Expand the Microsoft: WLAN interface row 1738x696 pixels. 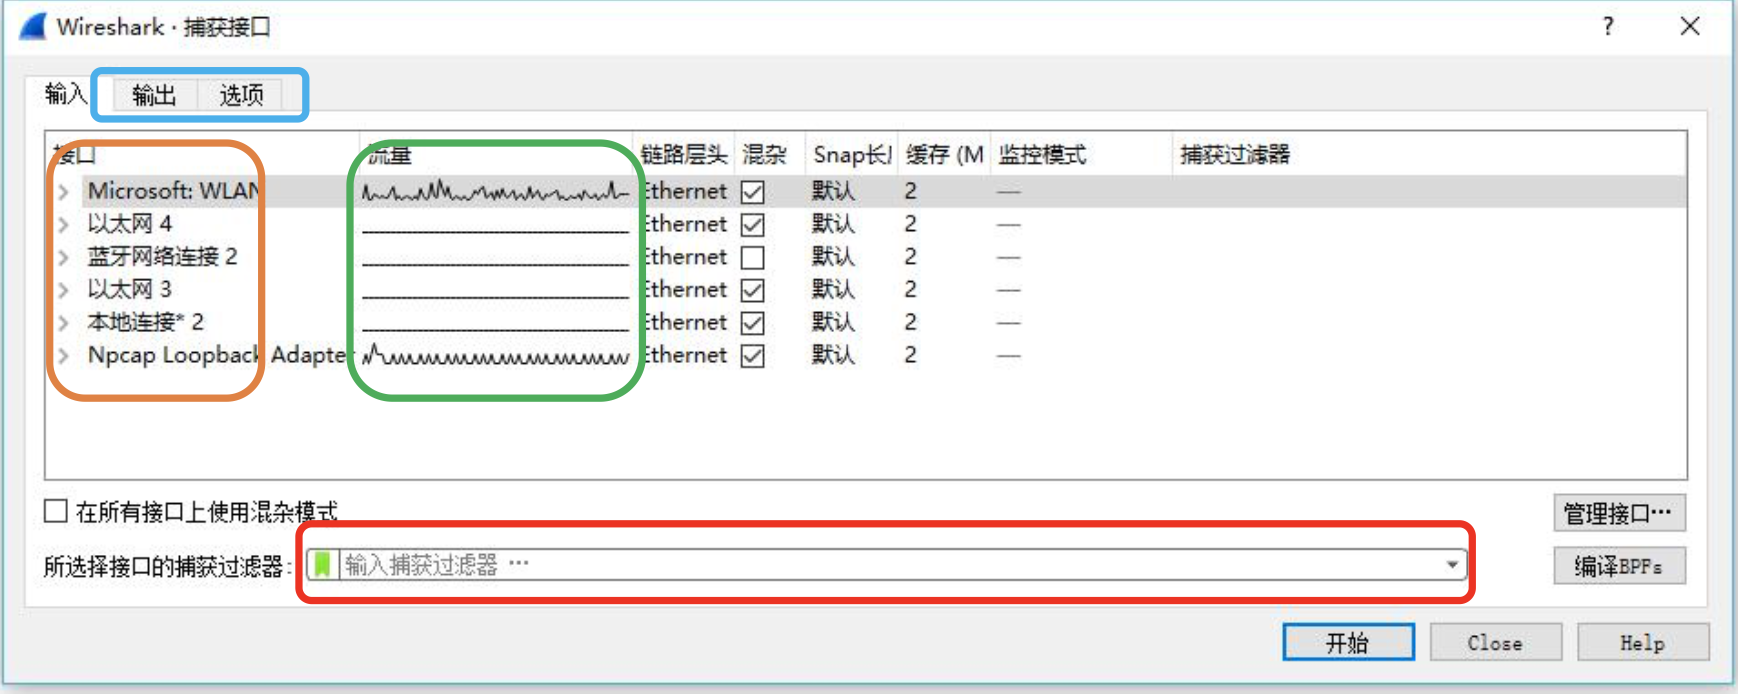(x=63, y=192)
